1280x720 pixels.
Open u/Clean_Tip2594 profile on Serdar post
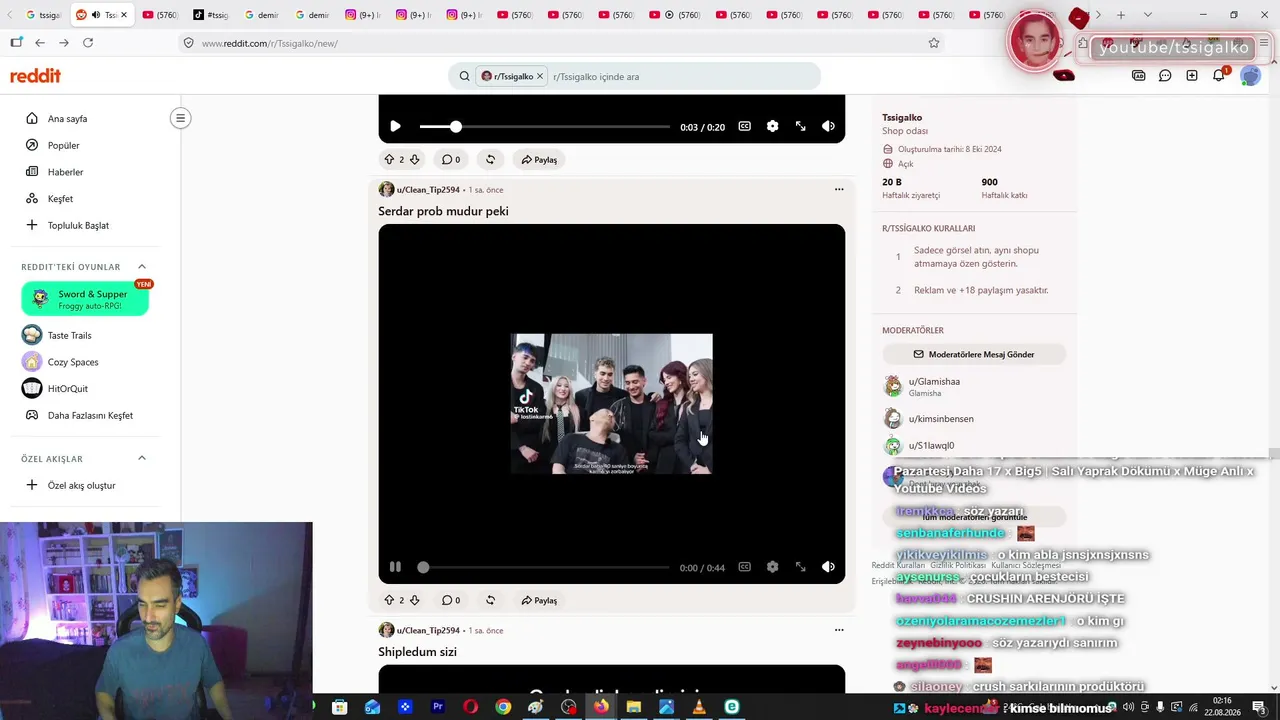pos(428,190)
